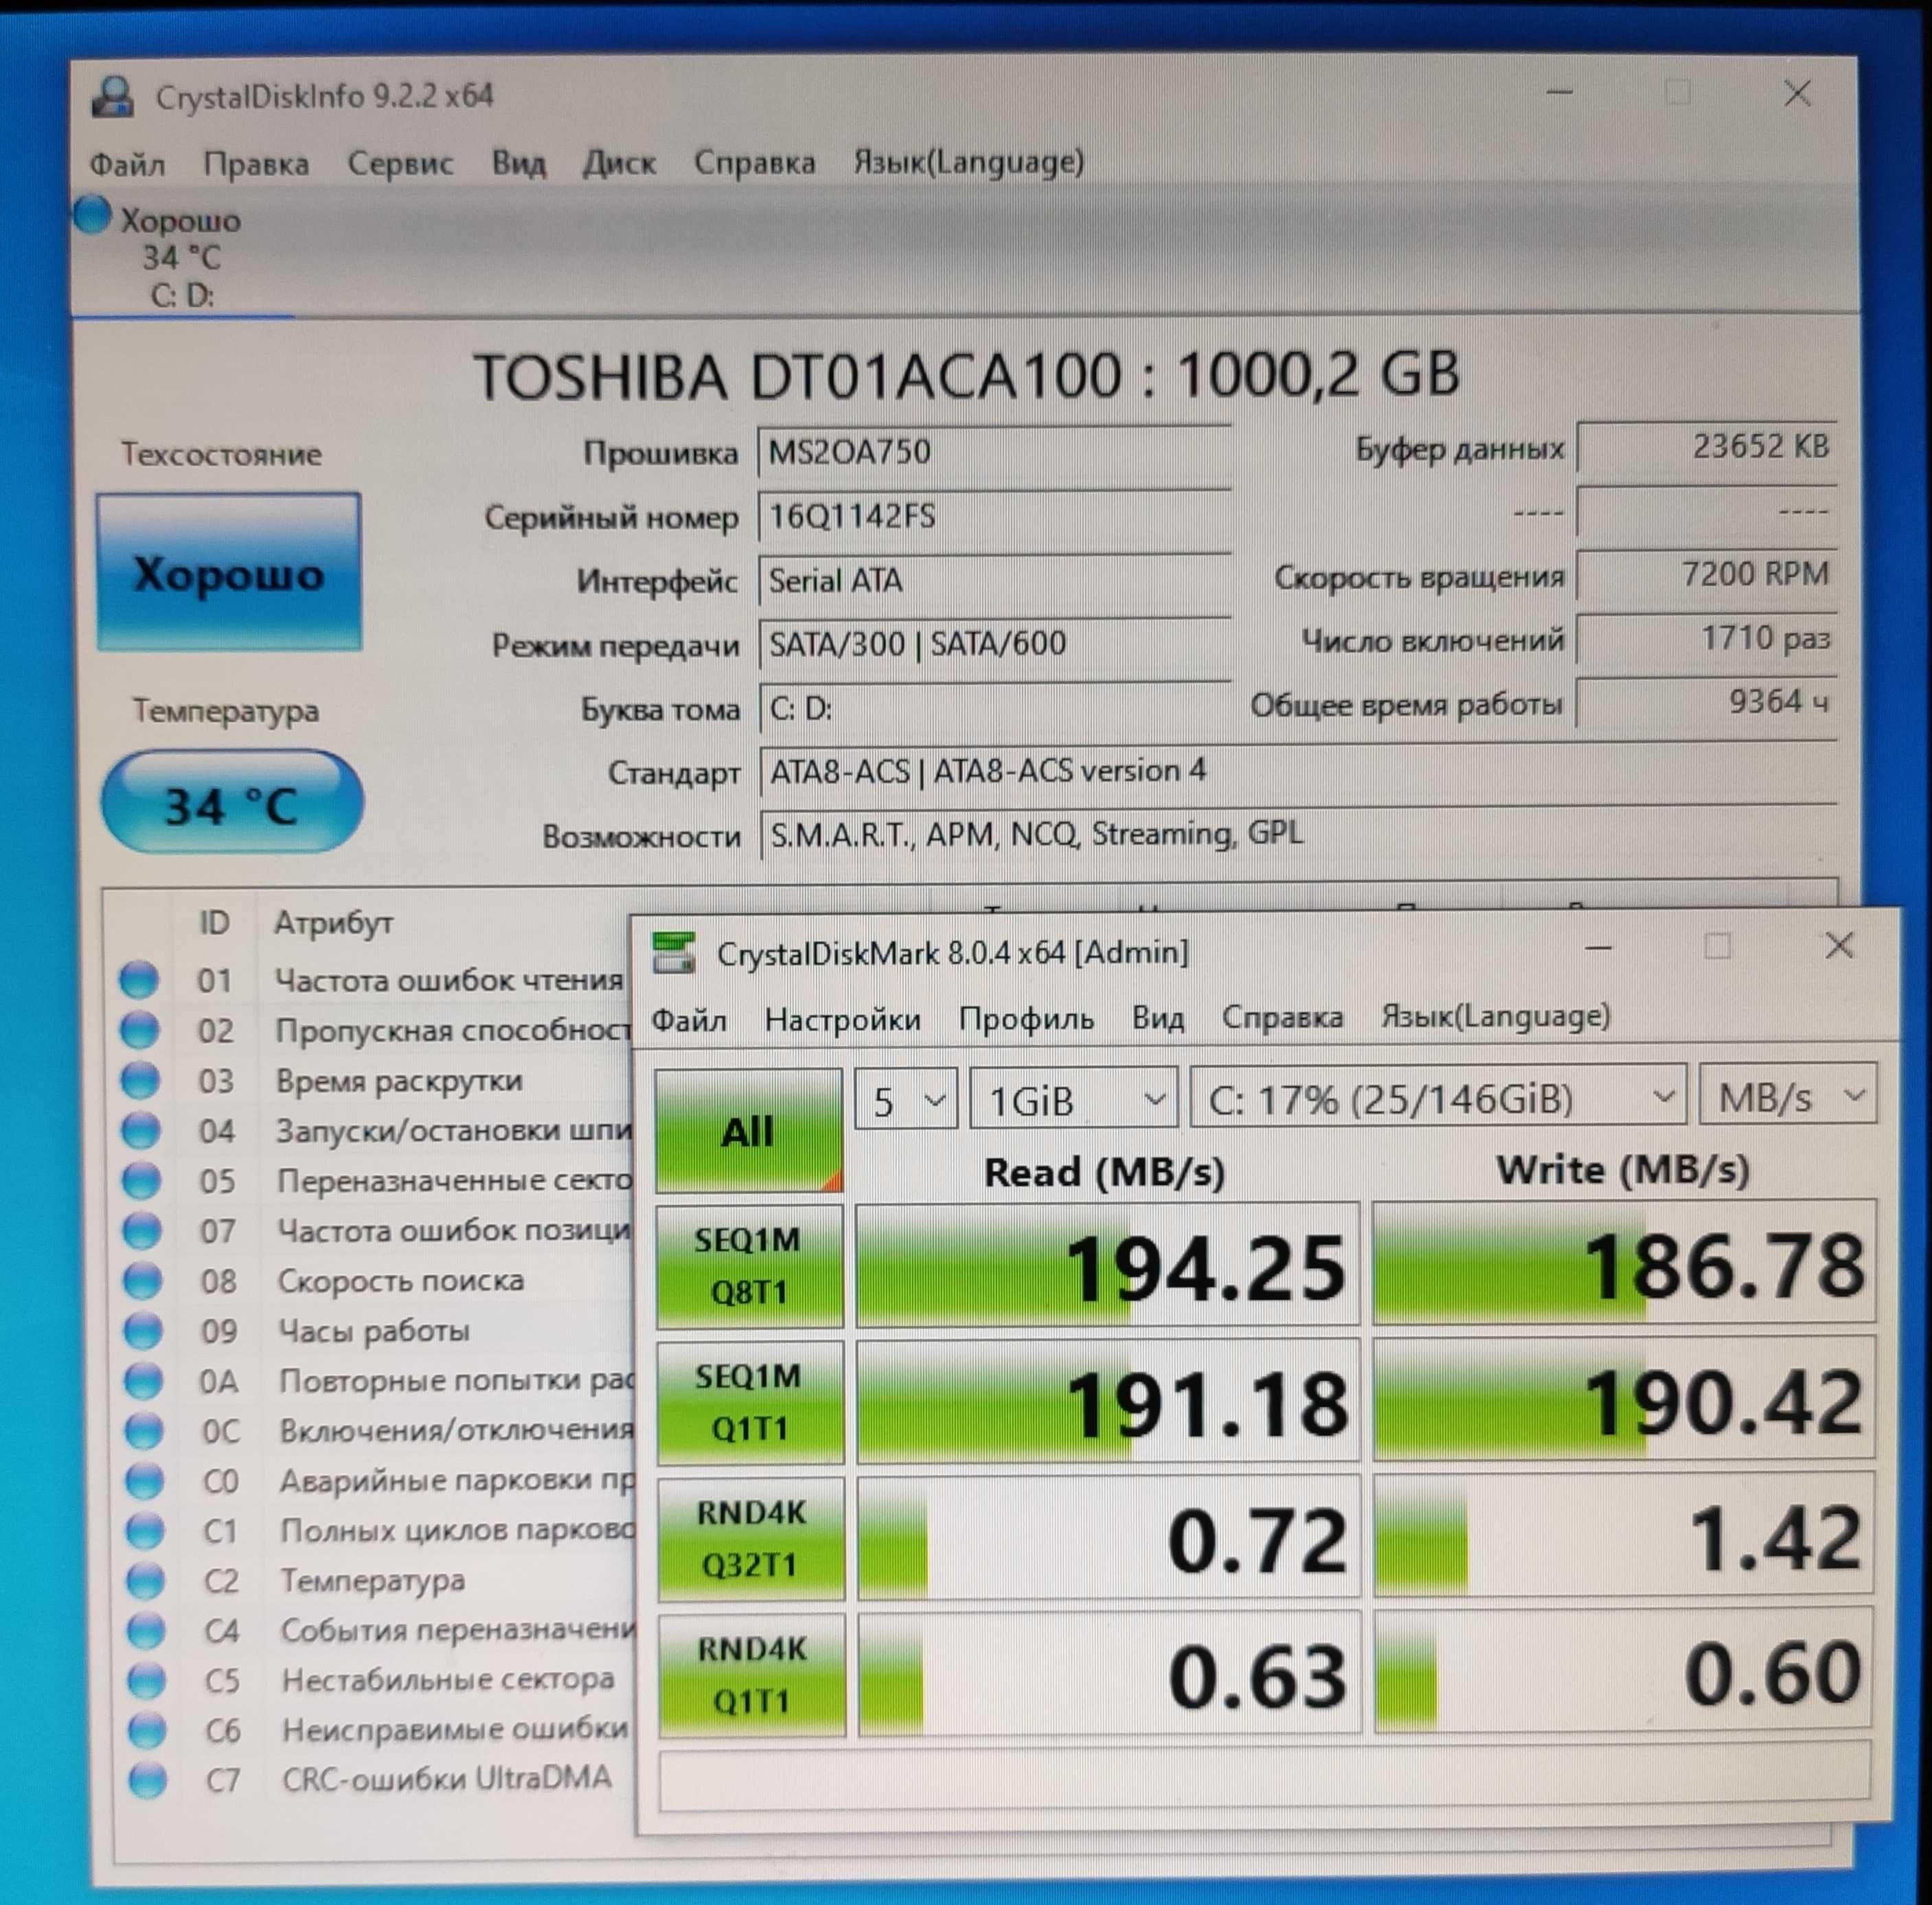Screen dimensions: 1932x1905
Task: Click the empty comment field in CrystalDiskMark
Action: coord(1264,1776)
